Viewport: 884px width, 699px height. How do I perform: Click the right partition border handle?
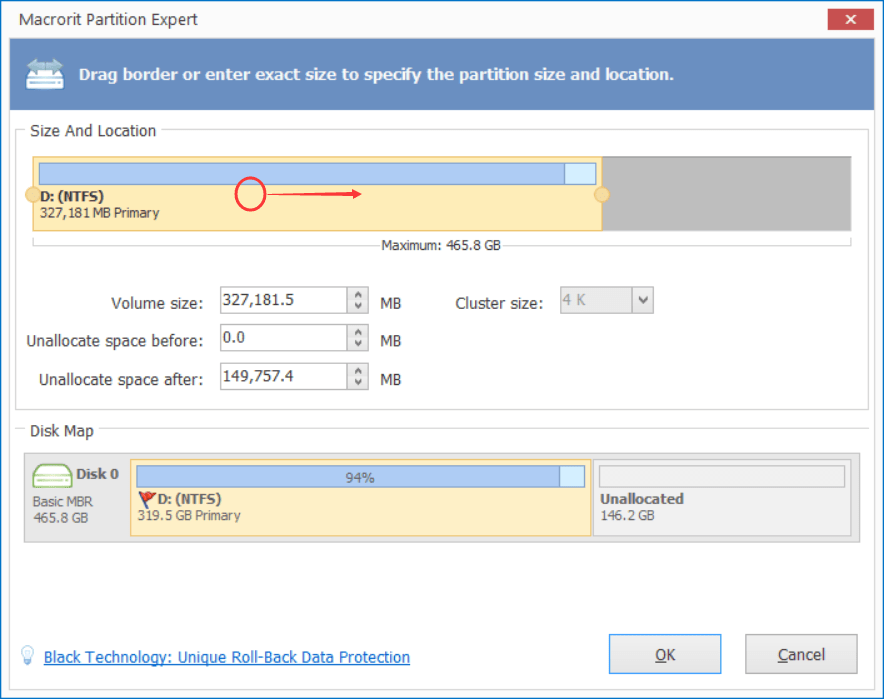pos(602,195)
